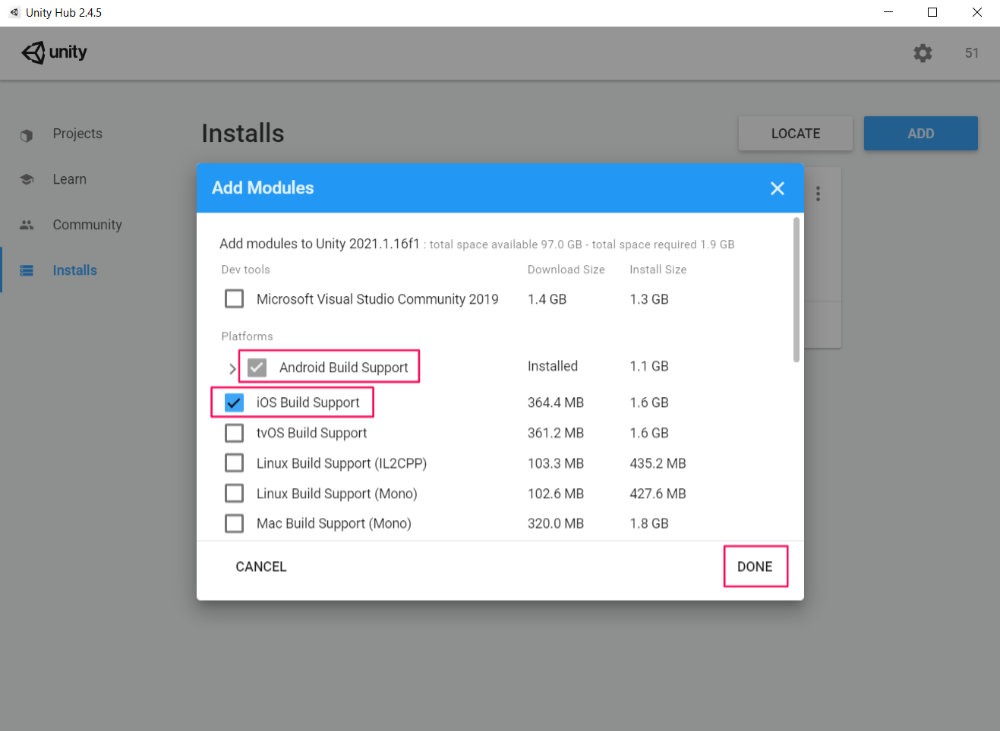Click the Community people icon
Image resolution: width=1000 pixels, height=731 pixels.
[x=26, y=225]
